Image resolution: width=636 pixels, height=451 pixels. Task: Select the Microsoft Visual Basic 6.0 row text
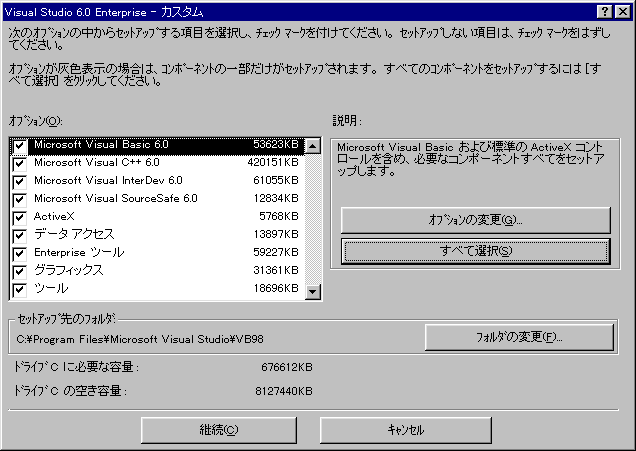pyautogui.click(x=101, y=144)
